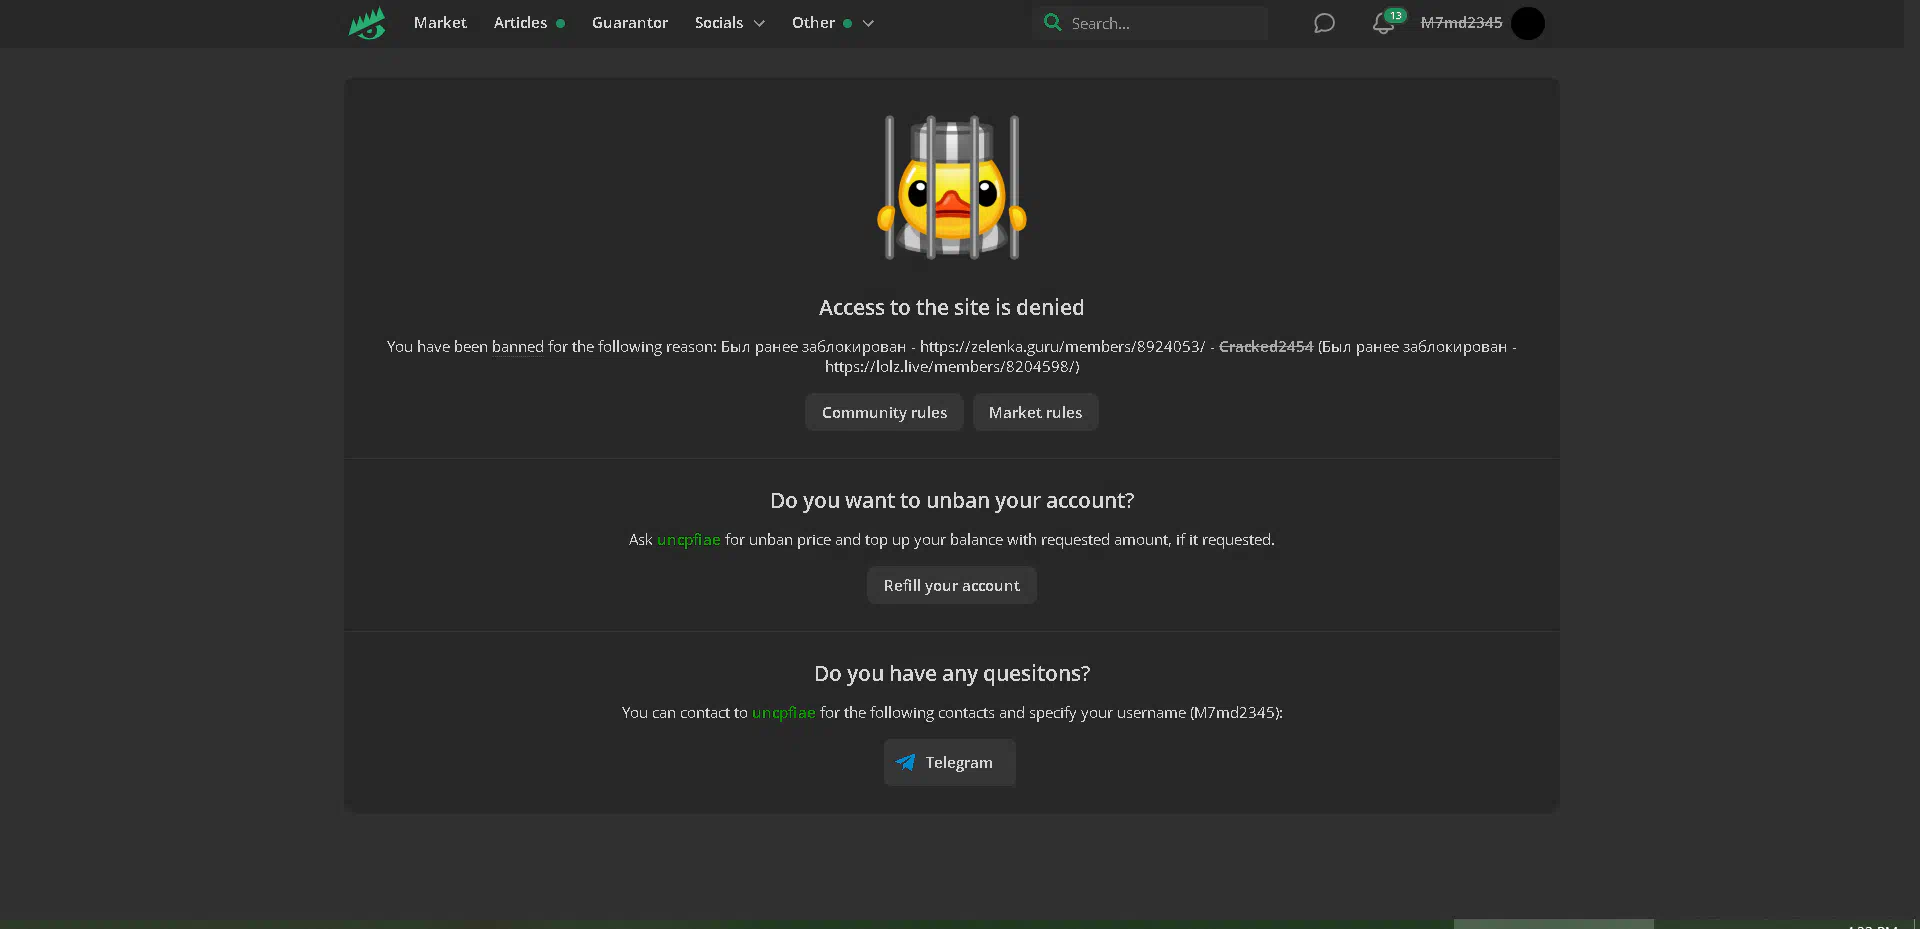Open notifications bell with 13 badge
The width and height of the screenshot is (1920, 929).
[x=1387, y=22]
